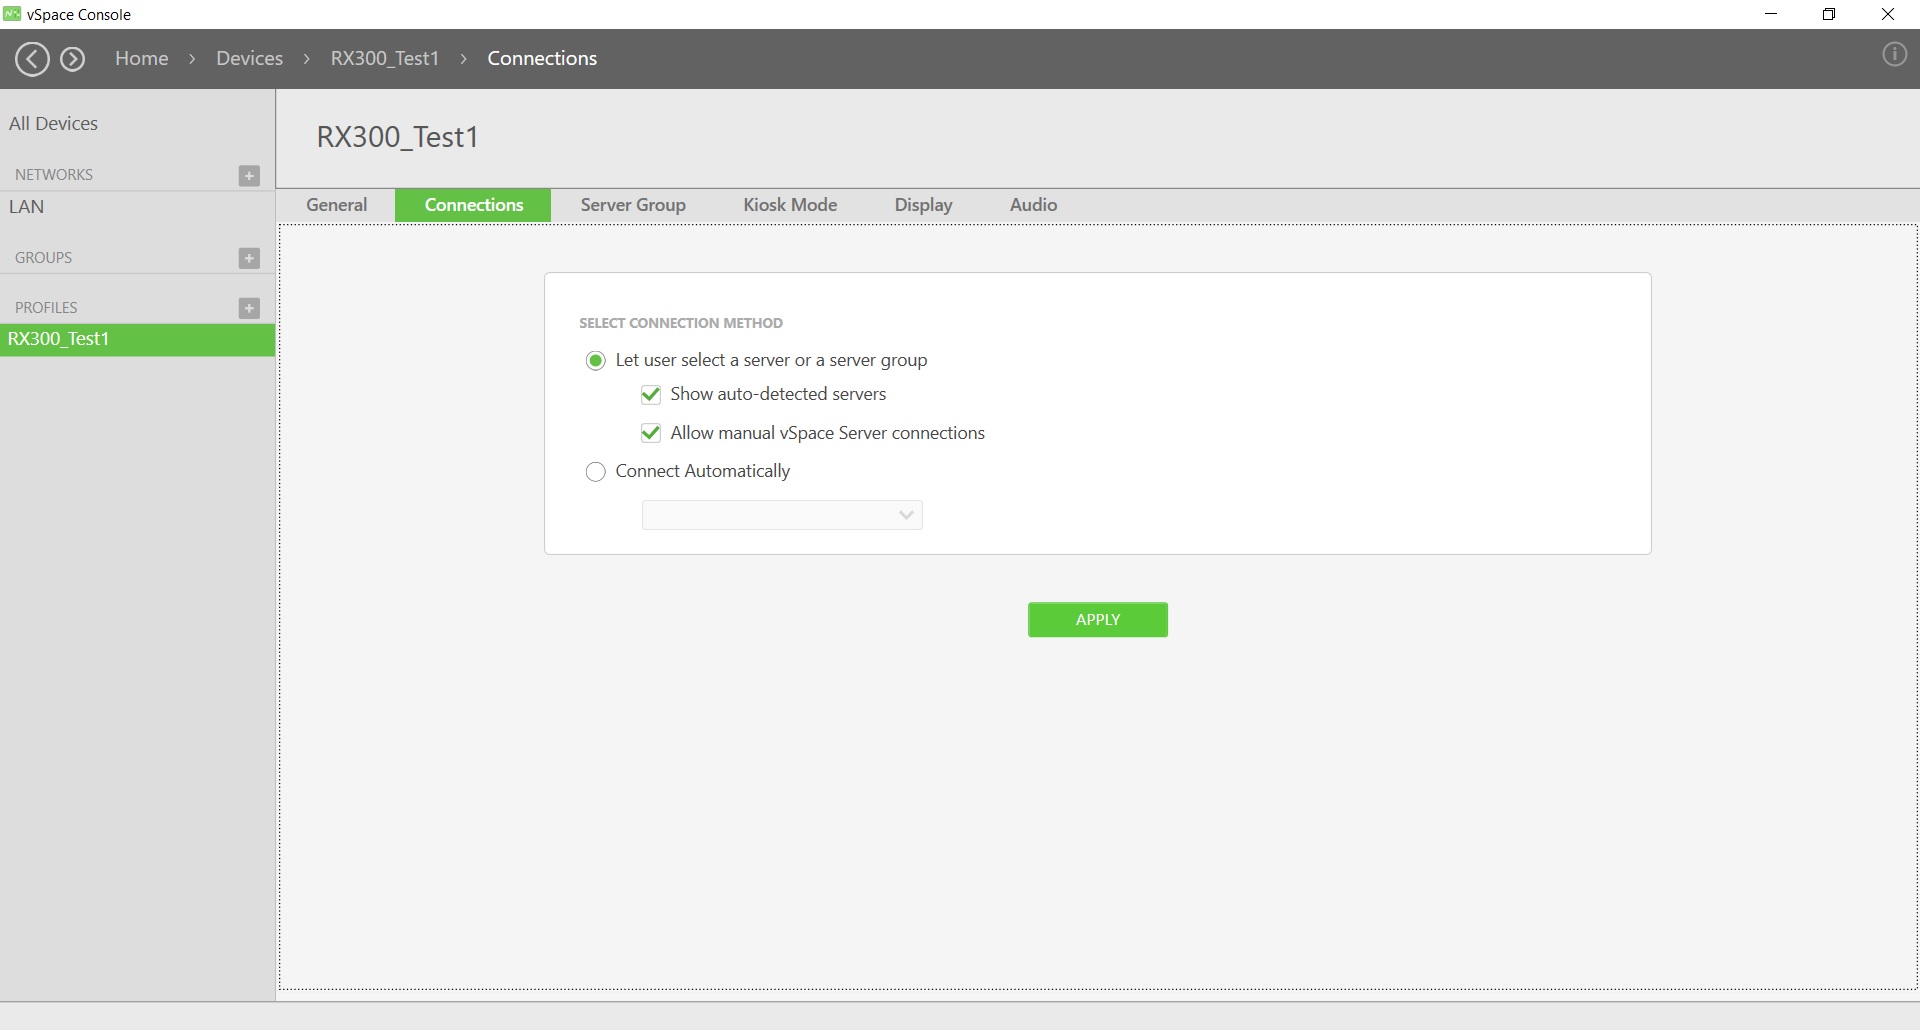Add a new profile with plus icon
The height and width of the screenshot is (1030, 1920).
click(x=250, y=308)
